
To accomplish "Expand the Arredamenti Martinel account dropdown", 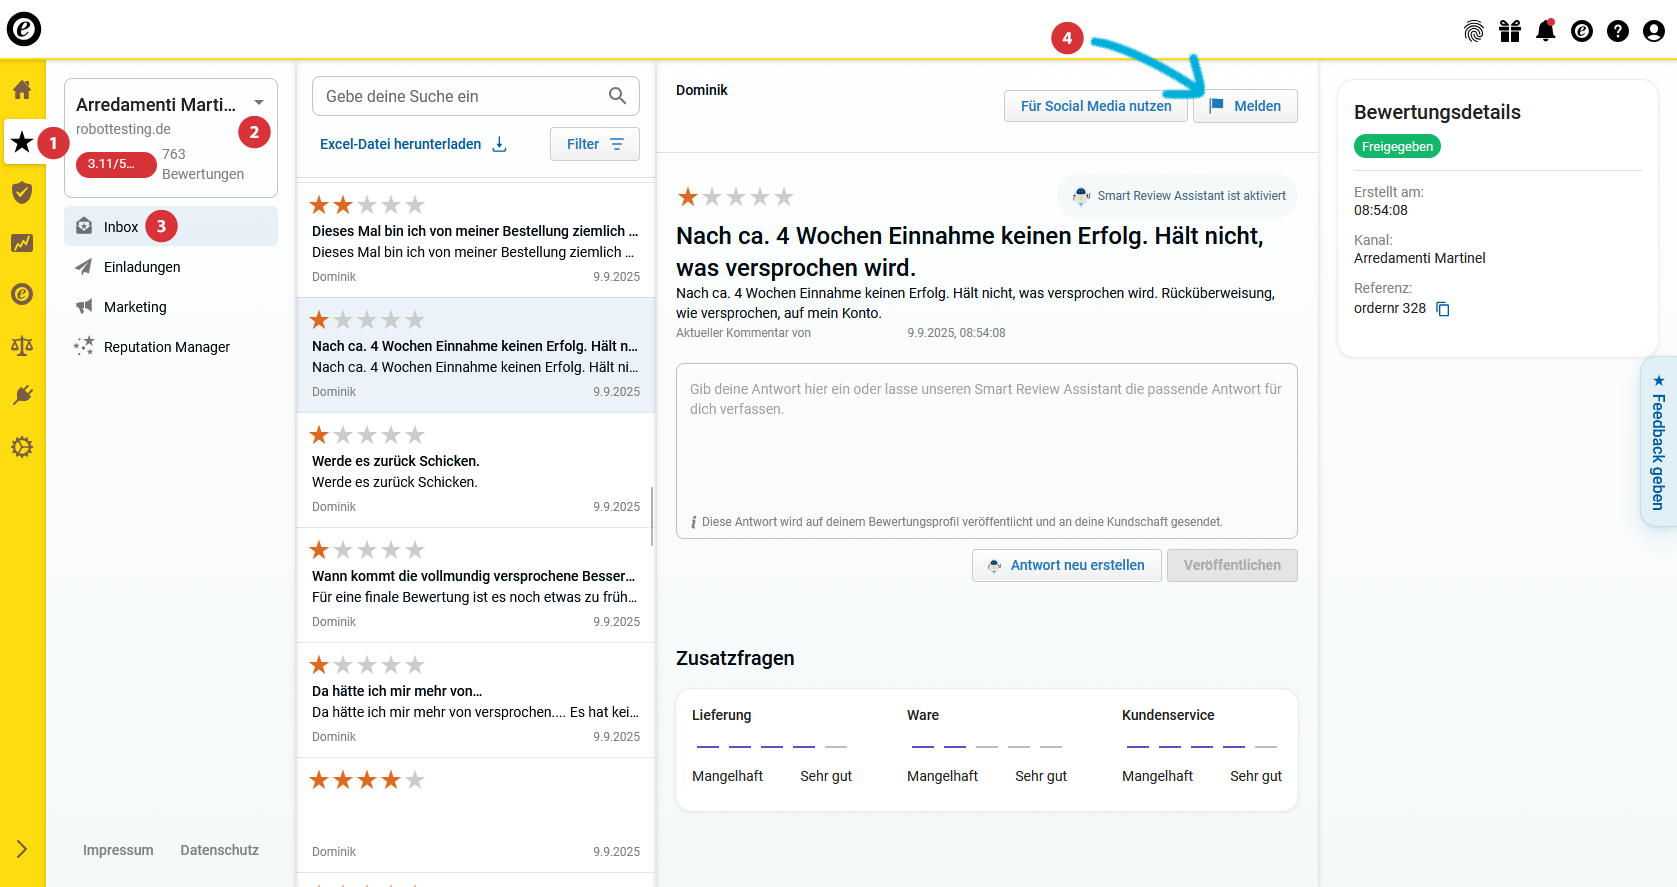I will coord(259,103).
